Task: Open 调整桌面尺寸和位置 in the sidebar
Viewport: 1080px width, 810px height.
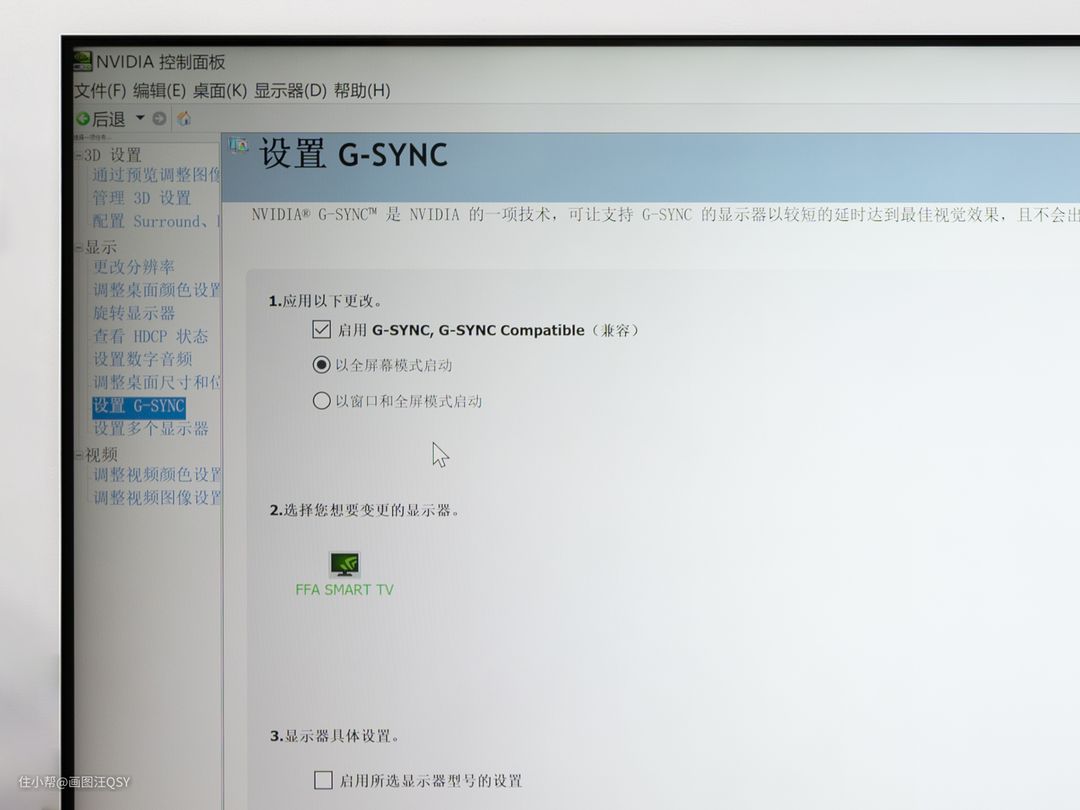Action: (x=157, y=382)
